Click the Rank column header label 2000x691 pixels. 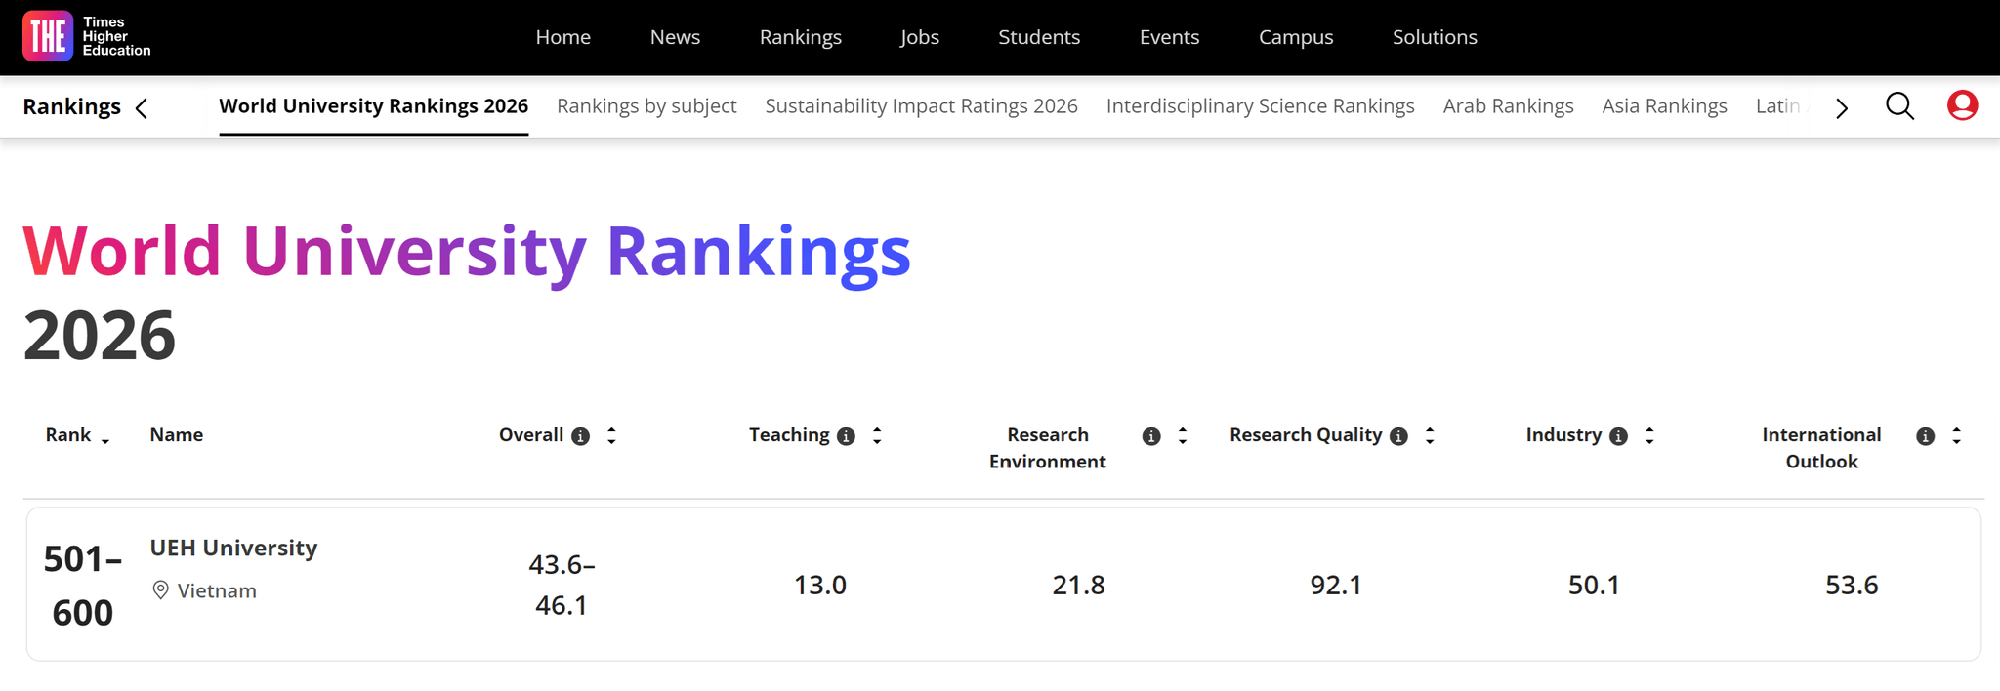(68, 435)
